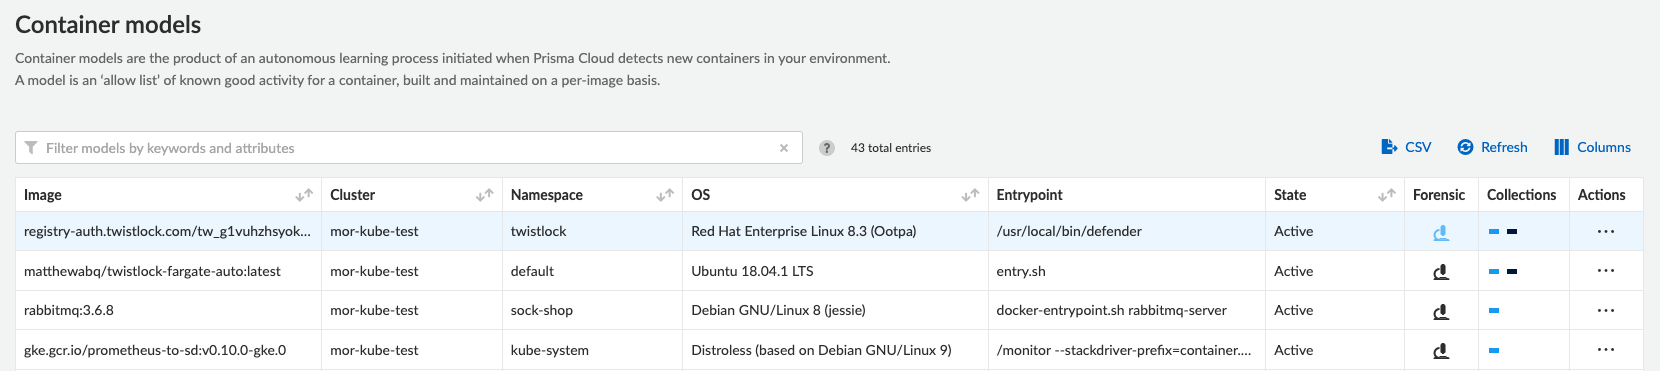
Task: Select image matthewabq/twistlock-fargate-auto:latest
Action: [152, 271]
